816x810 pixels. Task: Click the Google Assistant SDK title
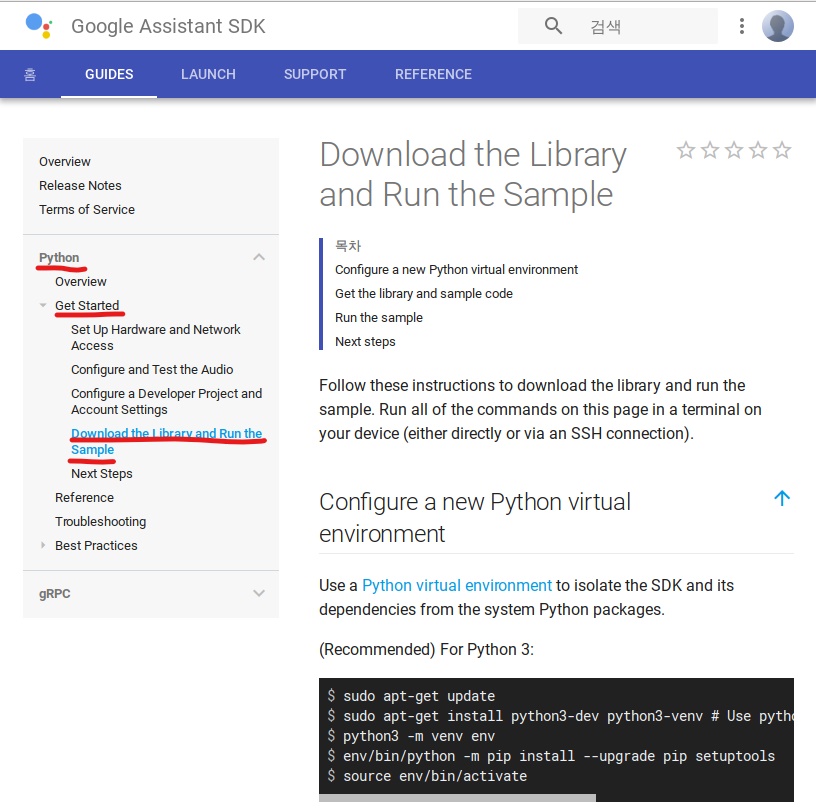168,26
